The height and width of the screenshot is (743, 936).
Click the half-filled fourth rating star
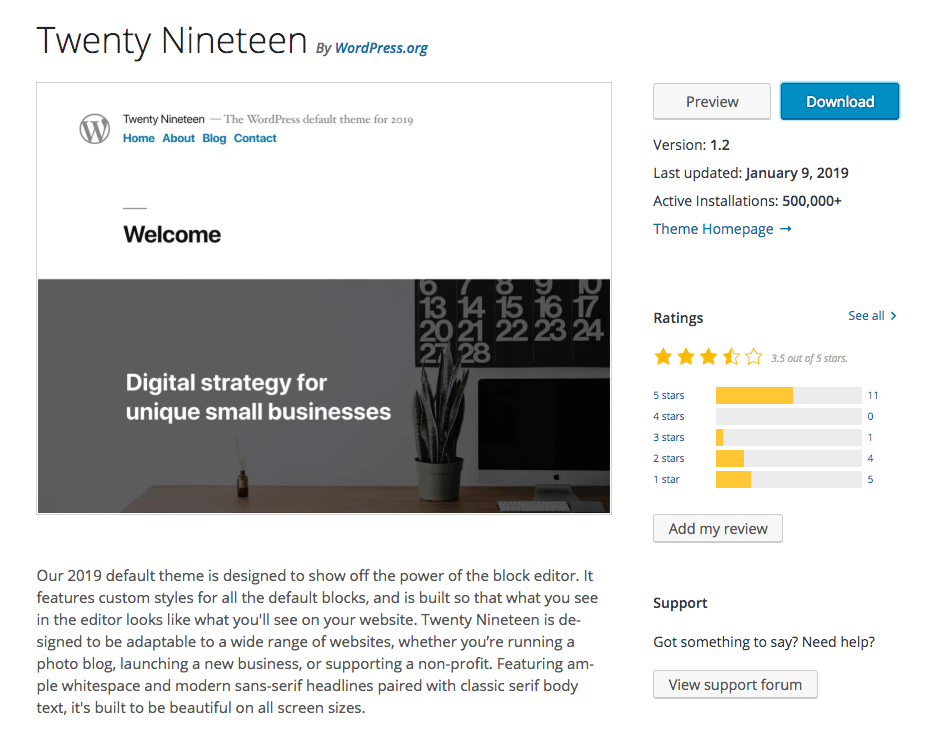coord(731,357)
